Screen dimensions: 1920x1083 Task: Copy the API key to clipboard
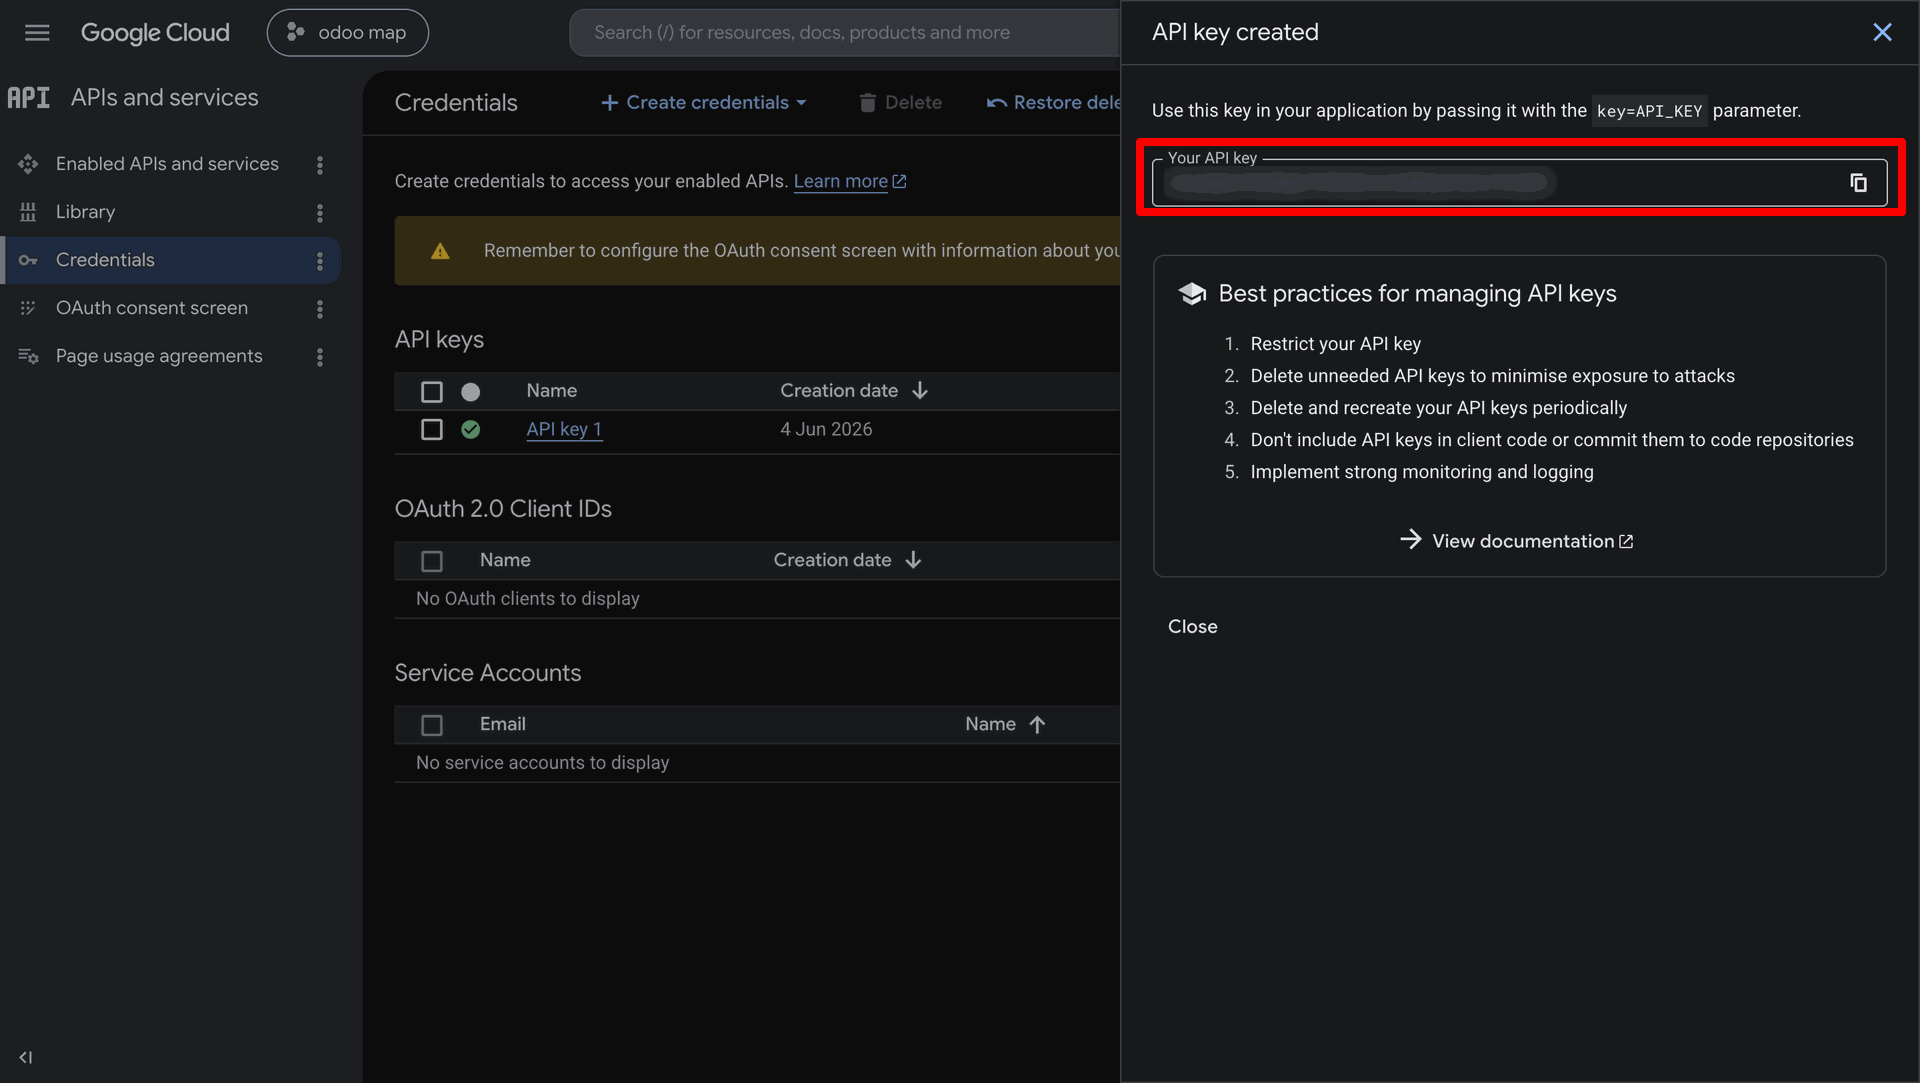[x=1858, y=183]
